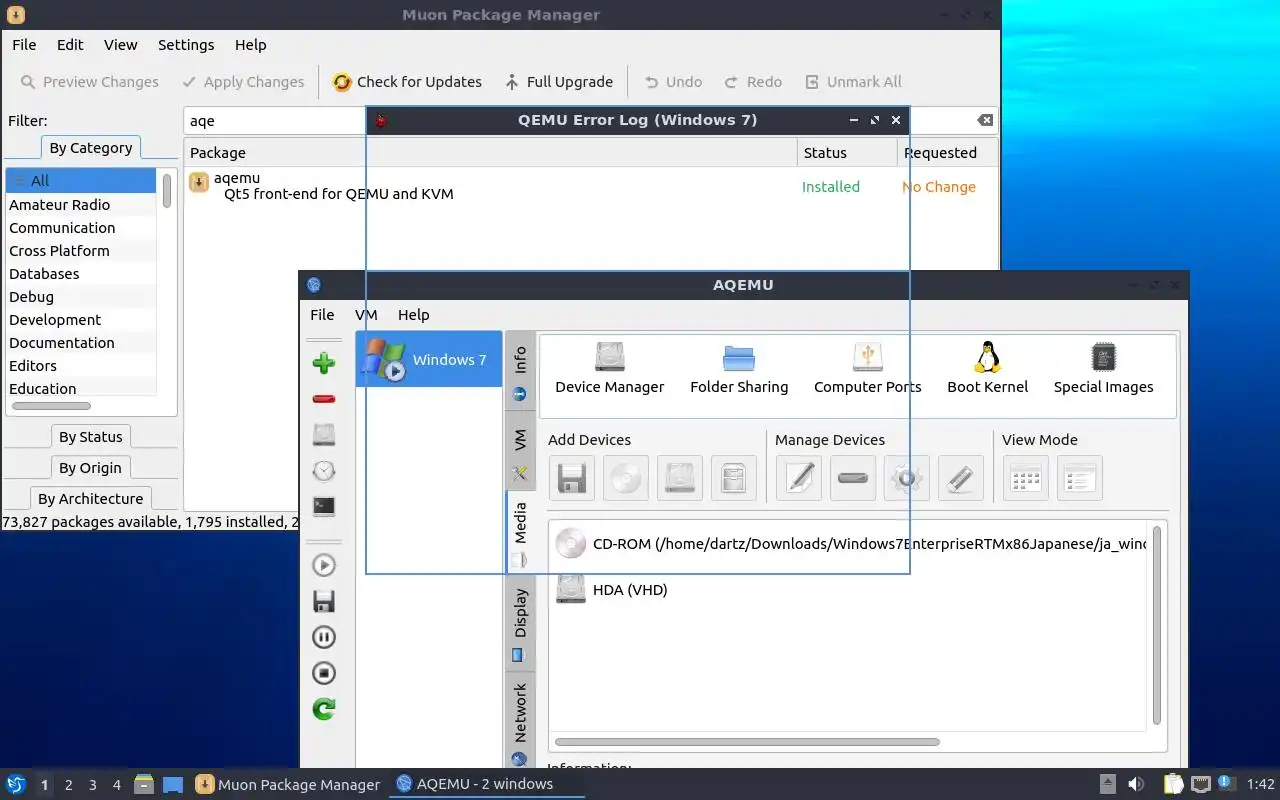Click the red minus Delete VM icon
This screenshot has width=1280, height=800.
click(x=323, y=399)
